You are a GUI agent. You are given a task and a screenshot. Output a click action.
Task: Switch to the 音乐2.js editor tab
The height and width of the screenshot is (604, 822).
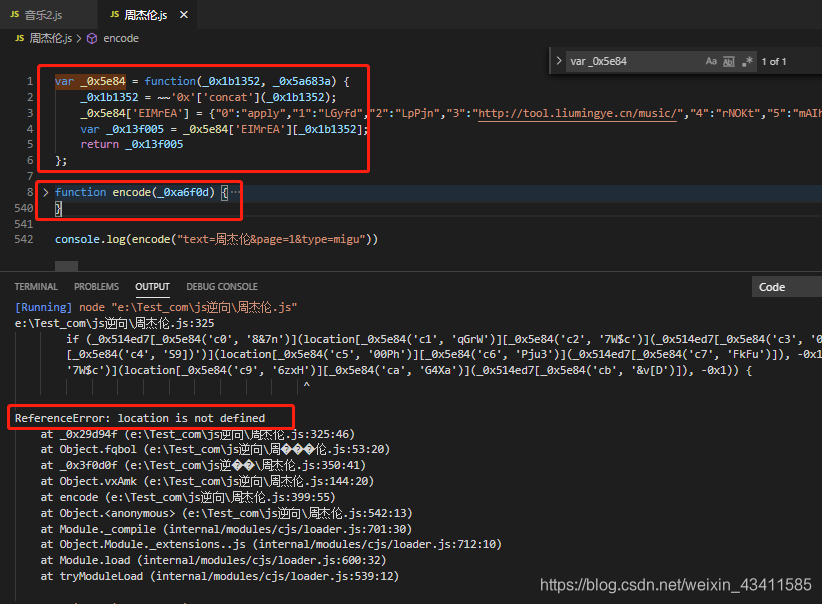(x=47, y=15)
